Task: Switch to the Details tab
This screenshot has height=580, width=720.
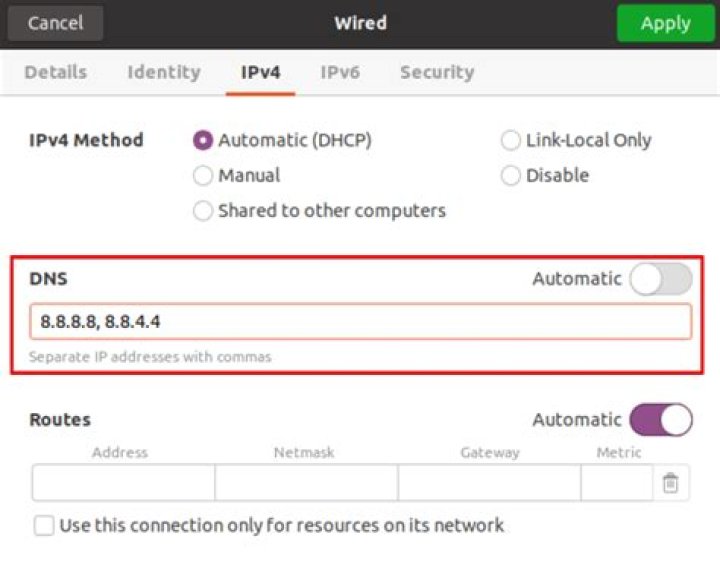Action: click(56, 73)
